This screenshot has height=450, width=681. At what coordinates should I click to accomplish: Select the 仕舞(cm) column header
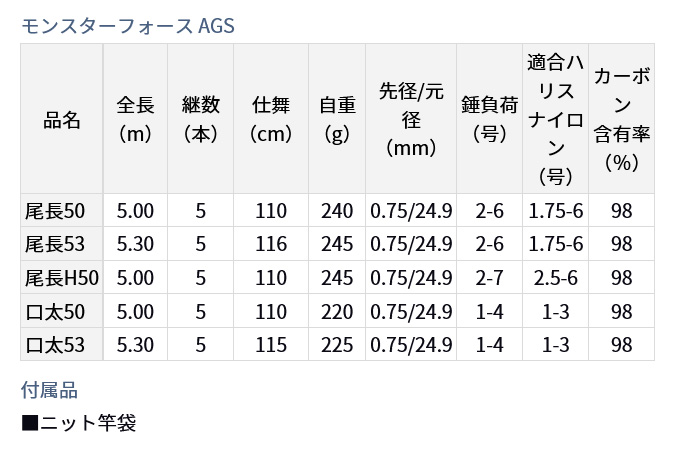(271, 119)
